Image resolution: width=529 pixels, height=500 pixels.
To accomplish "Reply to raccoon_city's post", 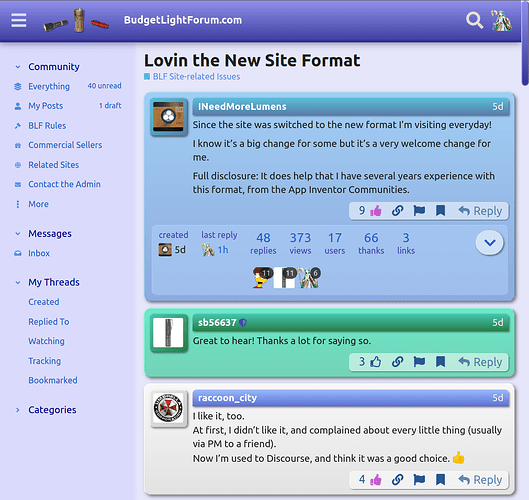I will tap(480, 479).
